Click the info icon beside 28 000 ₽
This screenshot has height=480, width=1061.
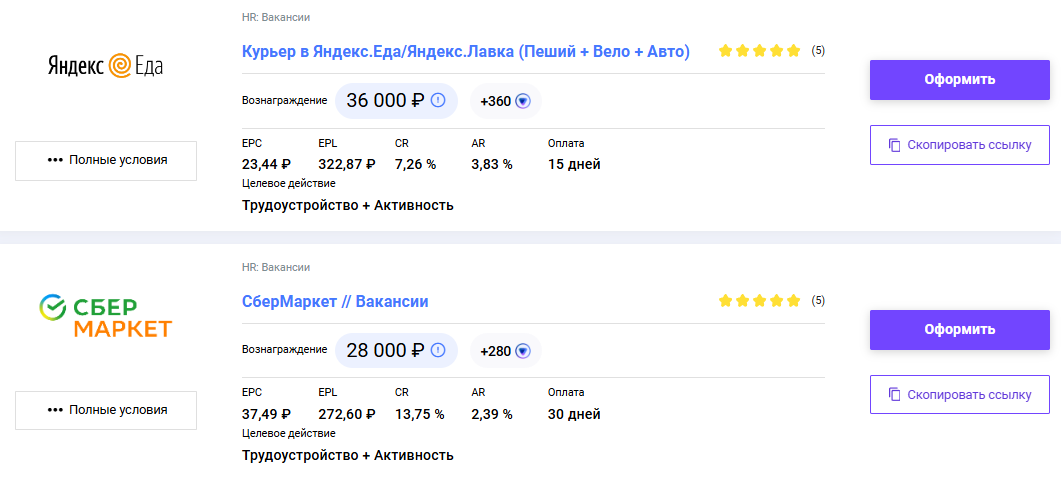pos(438,351)
